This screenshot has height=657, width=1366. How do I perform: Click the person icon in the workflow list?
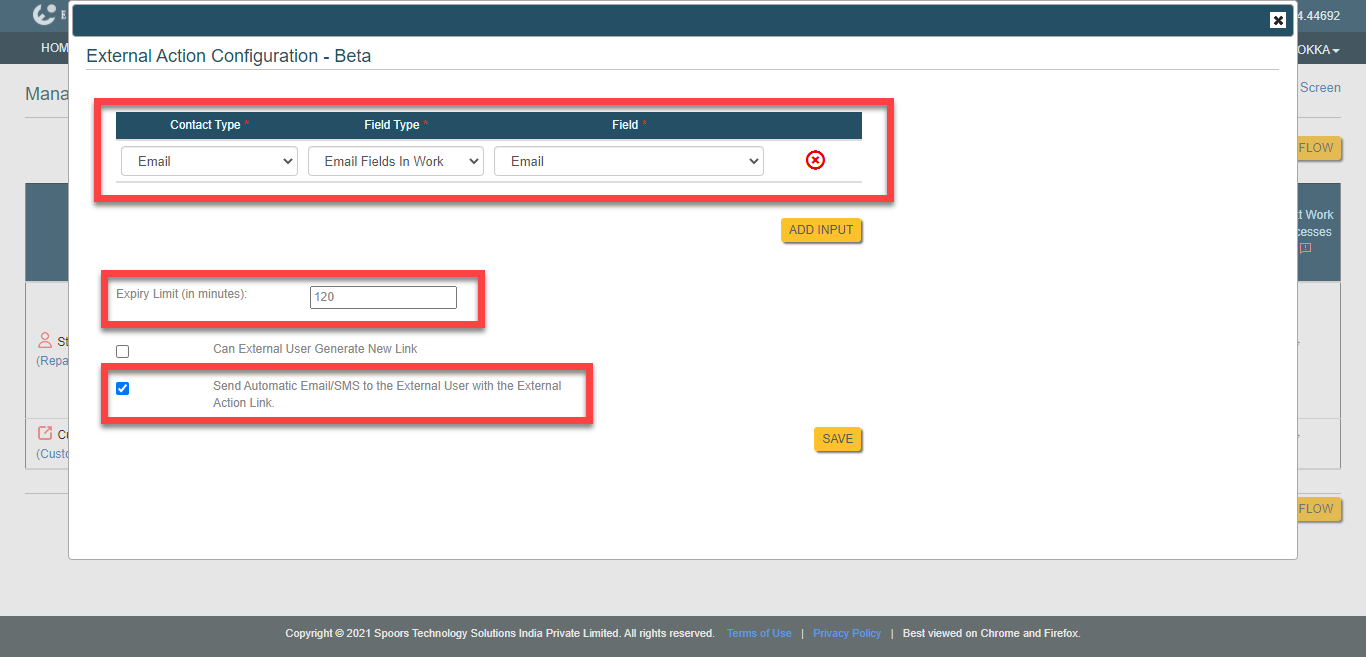point(44,340)
